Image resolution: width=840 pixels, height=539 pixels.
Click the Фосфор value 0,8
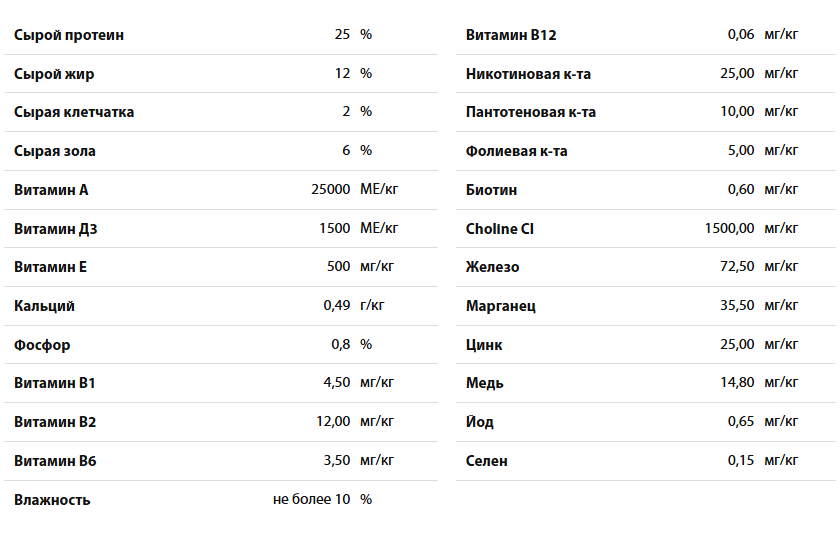pyautogui.click(x=341, y=345)
